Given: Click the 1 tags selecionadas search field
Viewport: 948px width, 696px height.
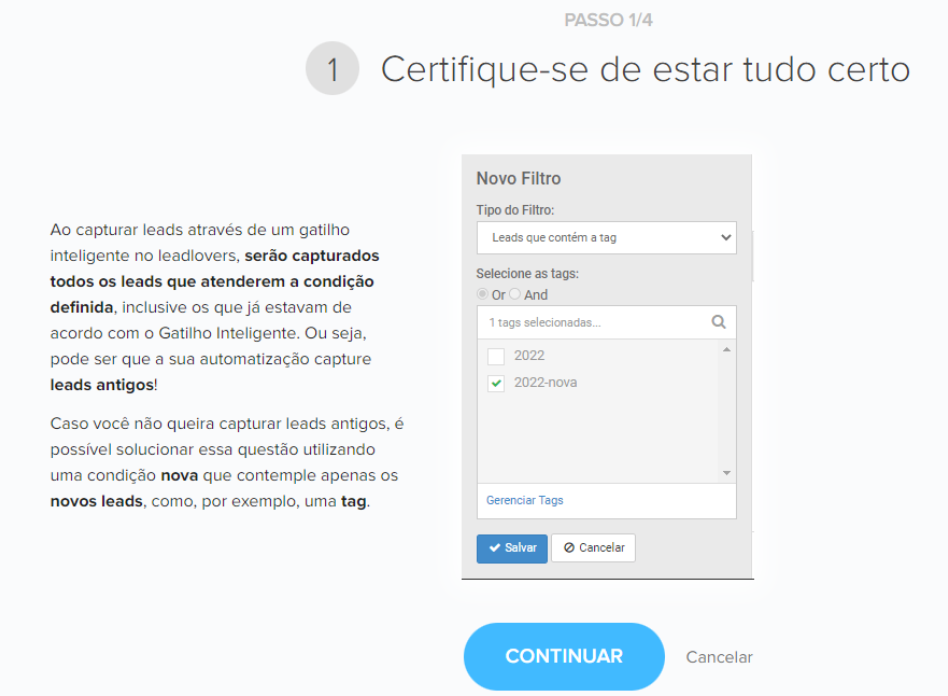Looking at the screenshot, I should 595,323.
